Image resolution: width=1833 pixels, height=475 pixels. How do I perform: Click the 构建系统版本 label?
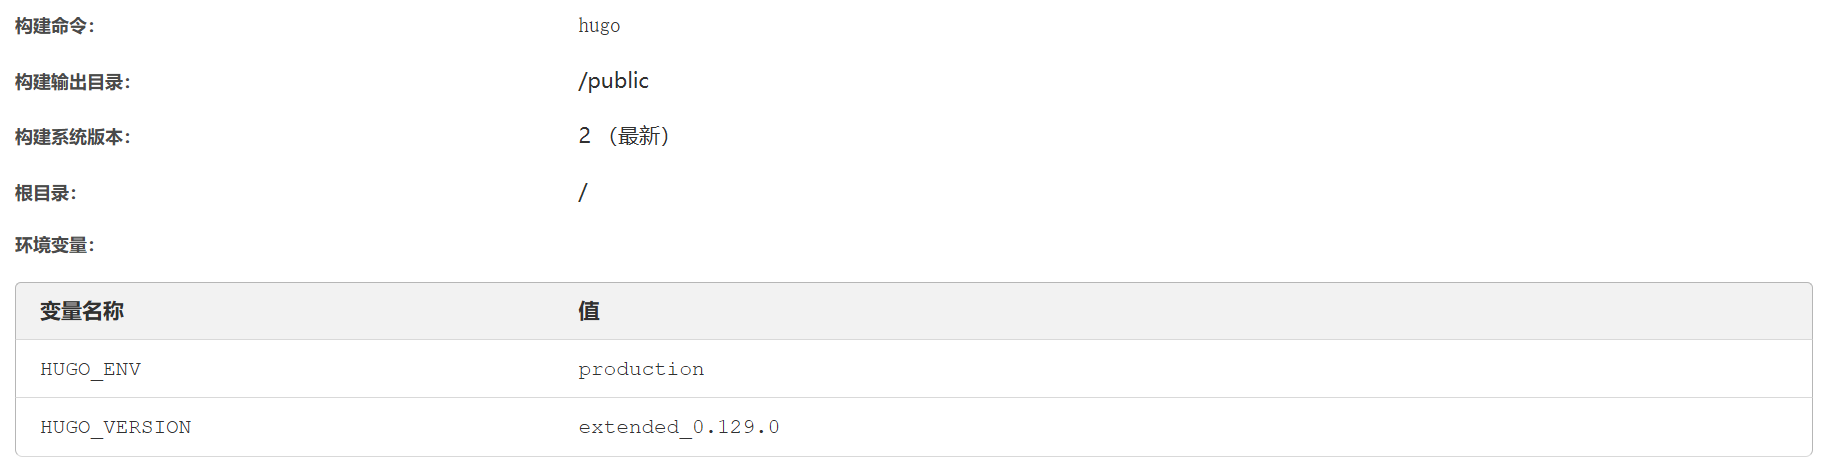72,137
